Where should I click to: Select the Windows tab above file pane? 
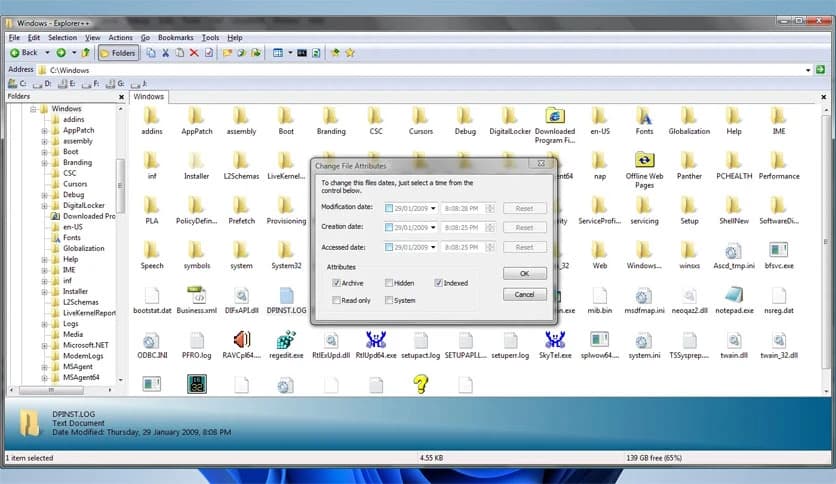[x=149, y=97]
